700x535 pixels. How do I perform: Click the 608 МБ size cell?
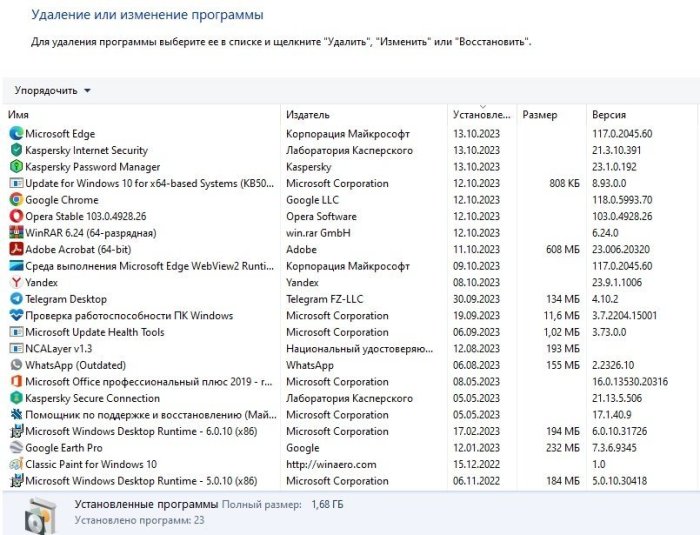coord(562,249)
